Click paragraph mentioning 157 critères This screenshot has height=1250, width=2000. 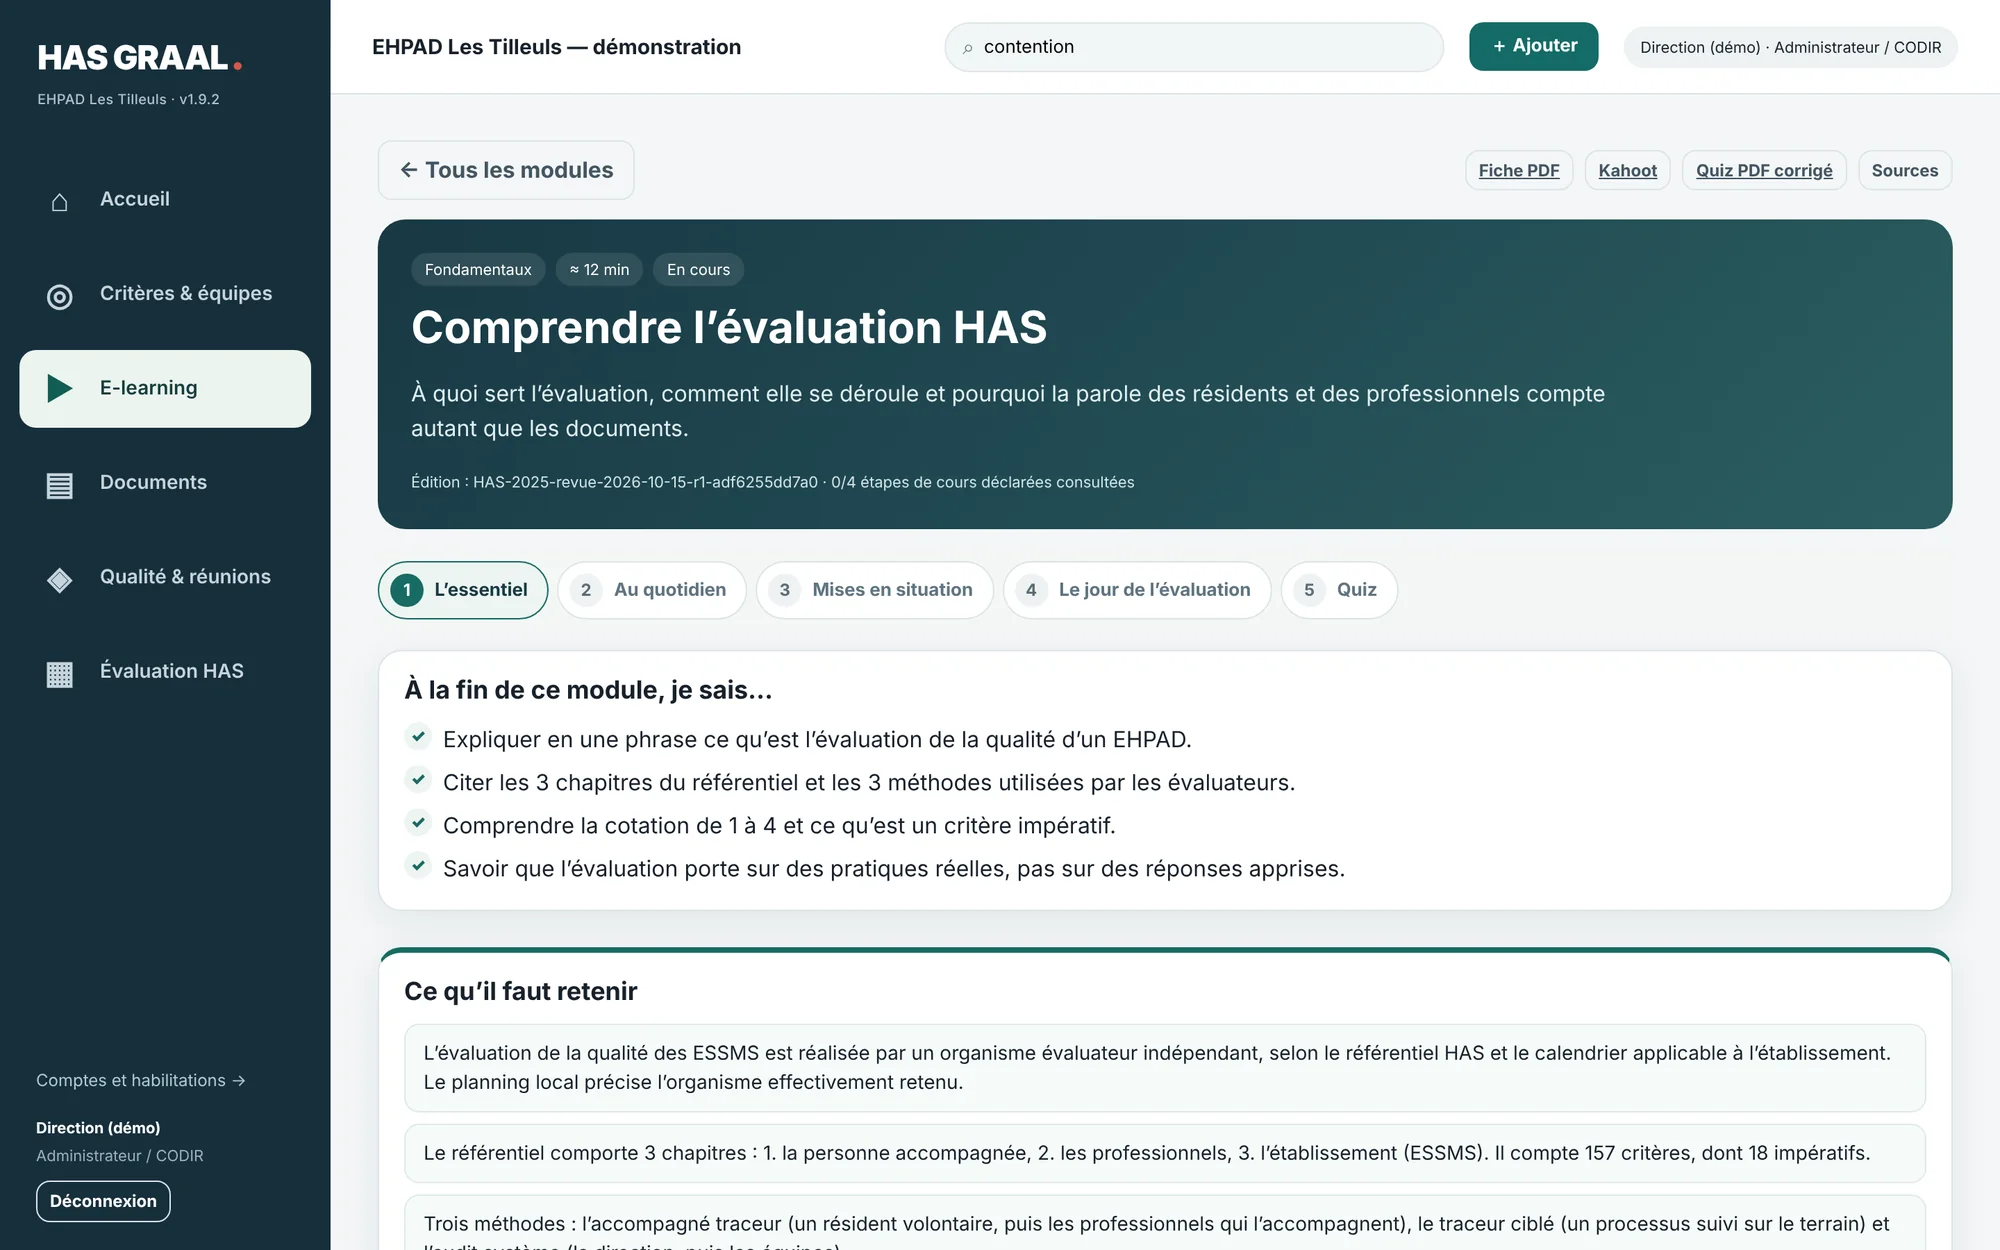click(1165, 1153)
